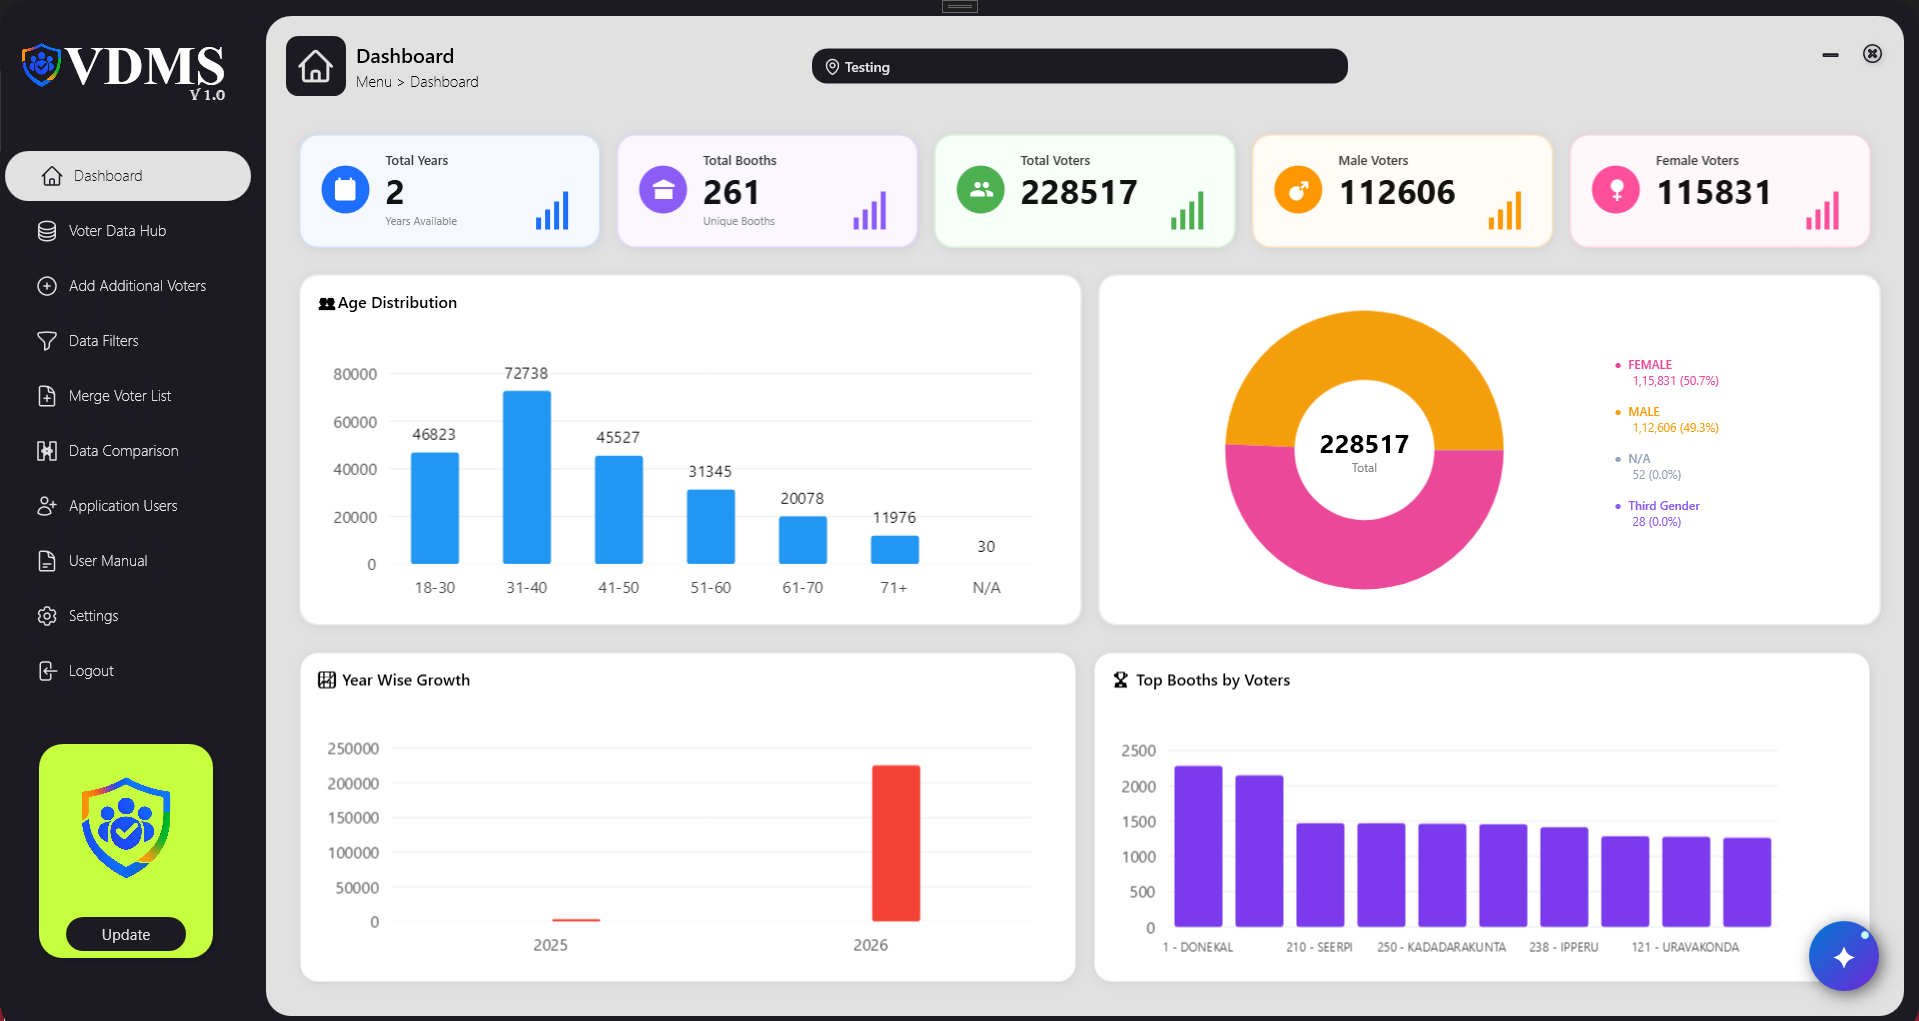Viewport: 1919px width, 1021px height.
Task: Click the Logout door icon
Action: tap(47, 671)
